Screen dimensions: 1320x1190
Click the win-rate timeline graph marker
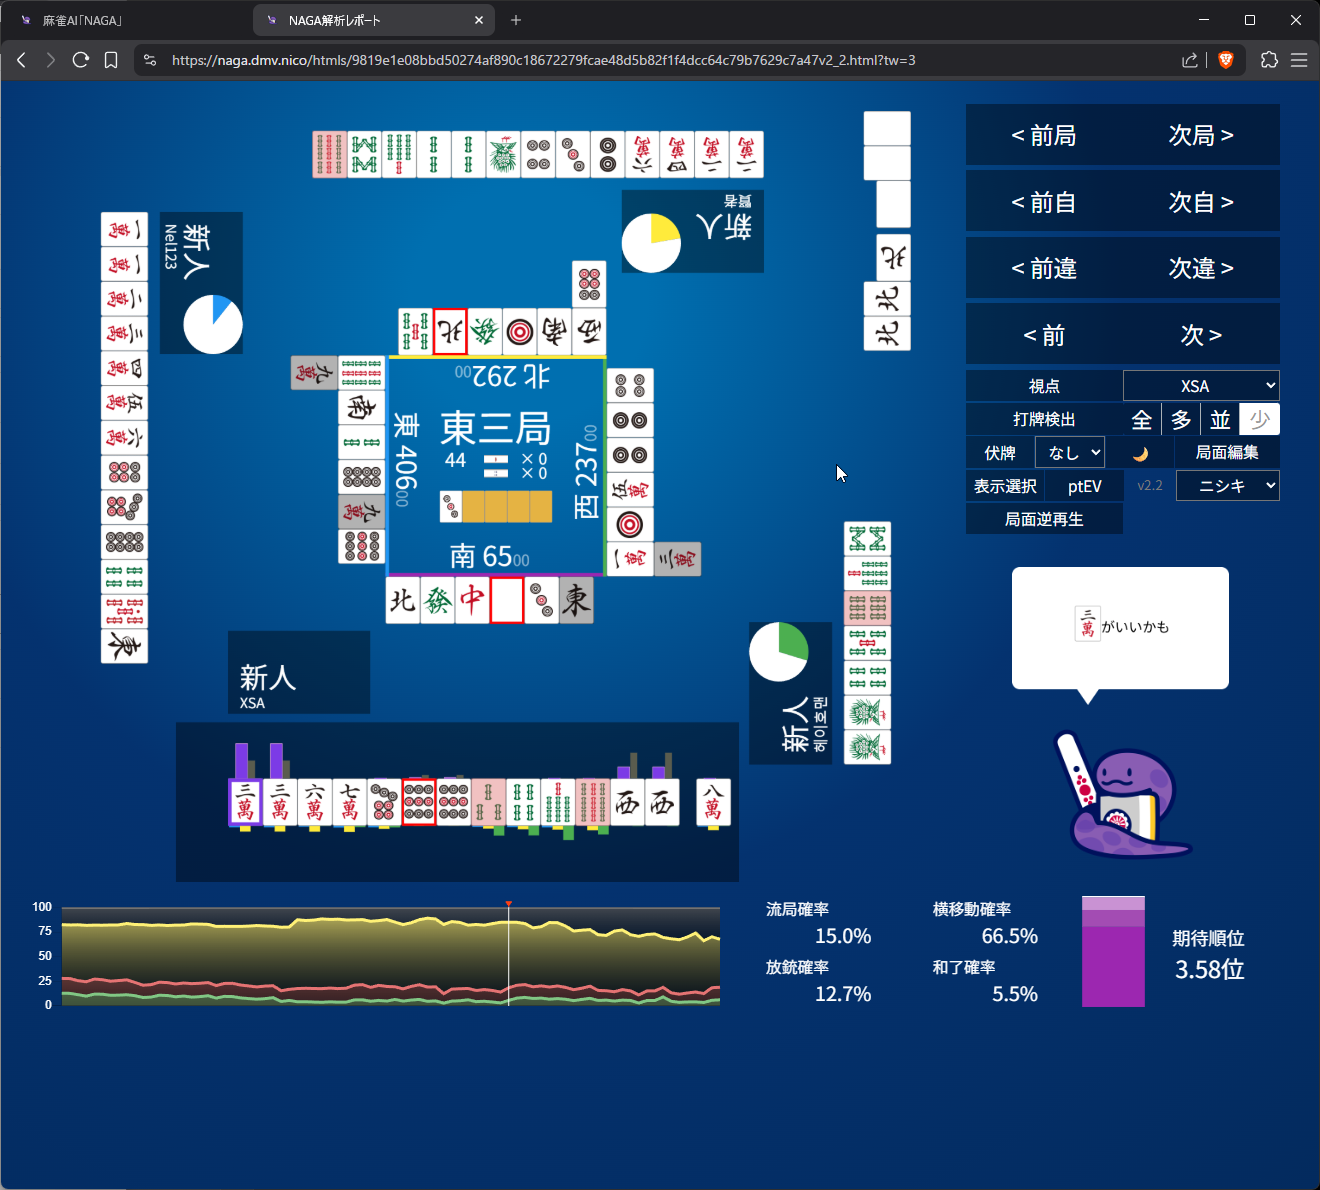508,906
